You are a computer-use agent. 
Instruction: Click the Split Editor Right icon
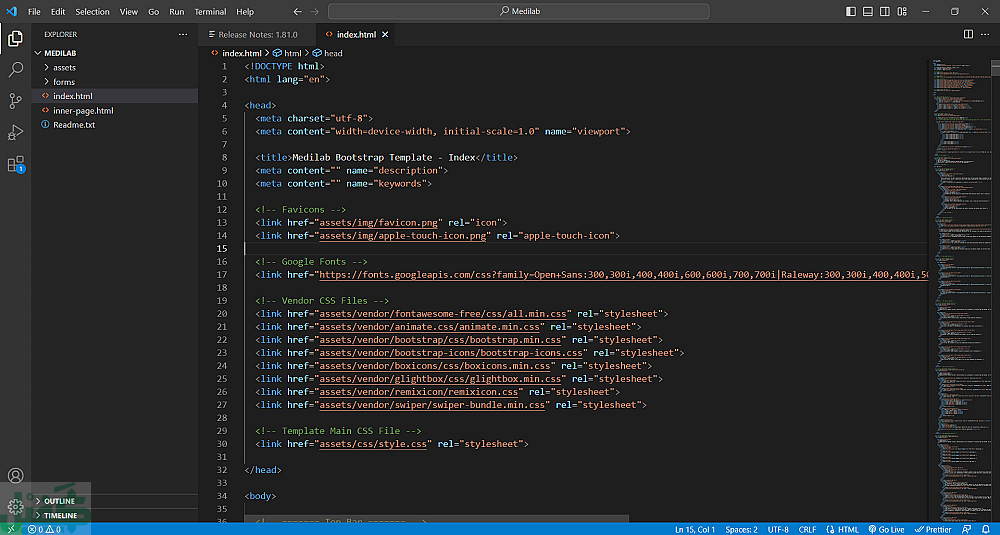[968, 34]
